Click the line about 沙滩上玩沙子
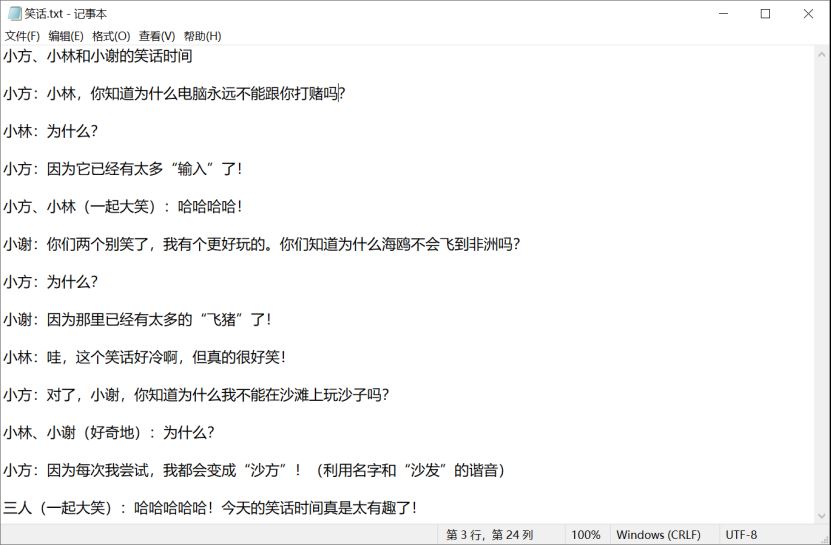831x545 pixels. (196, 394)
